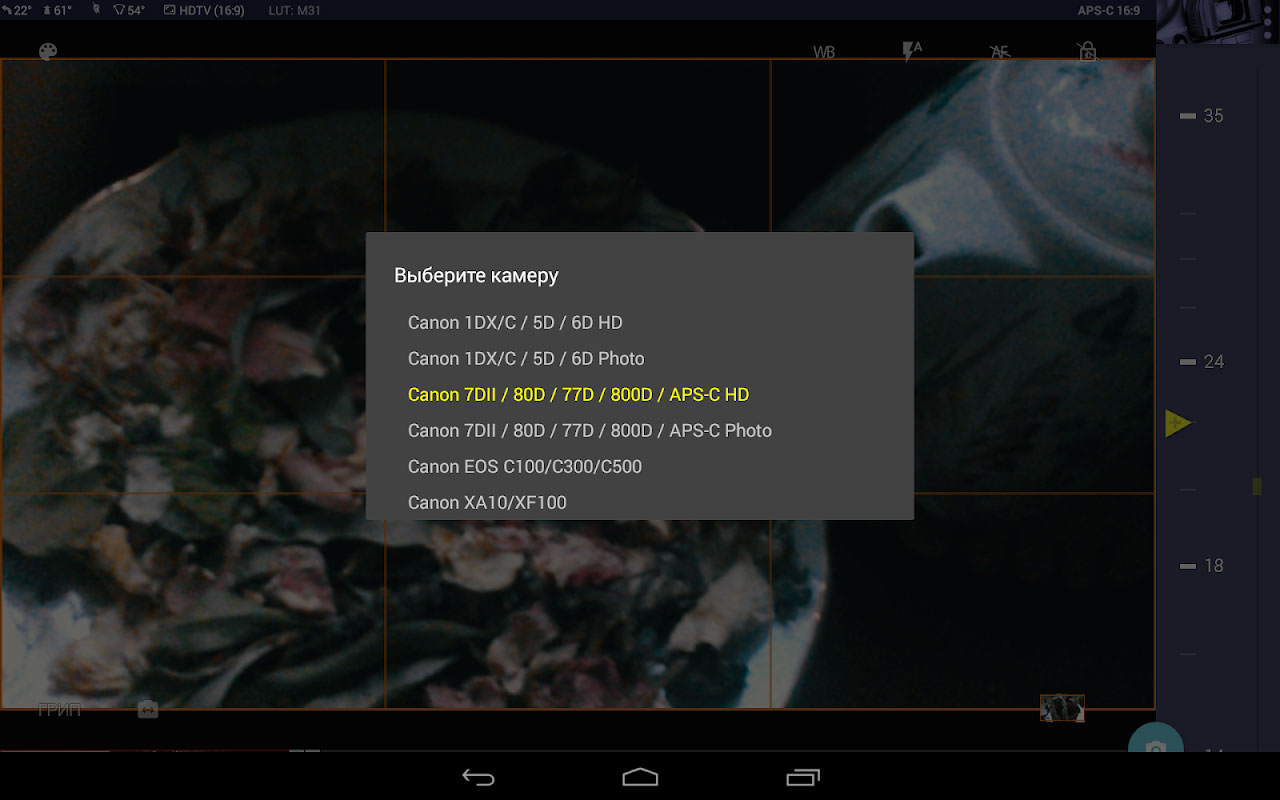This screenshot has height=800, width=1280.
Task: Pick Canon EOS C100/C300/C500 camera
Action: click(x=639, y=467)
